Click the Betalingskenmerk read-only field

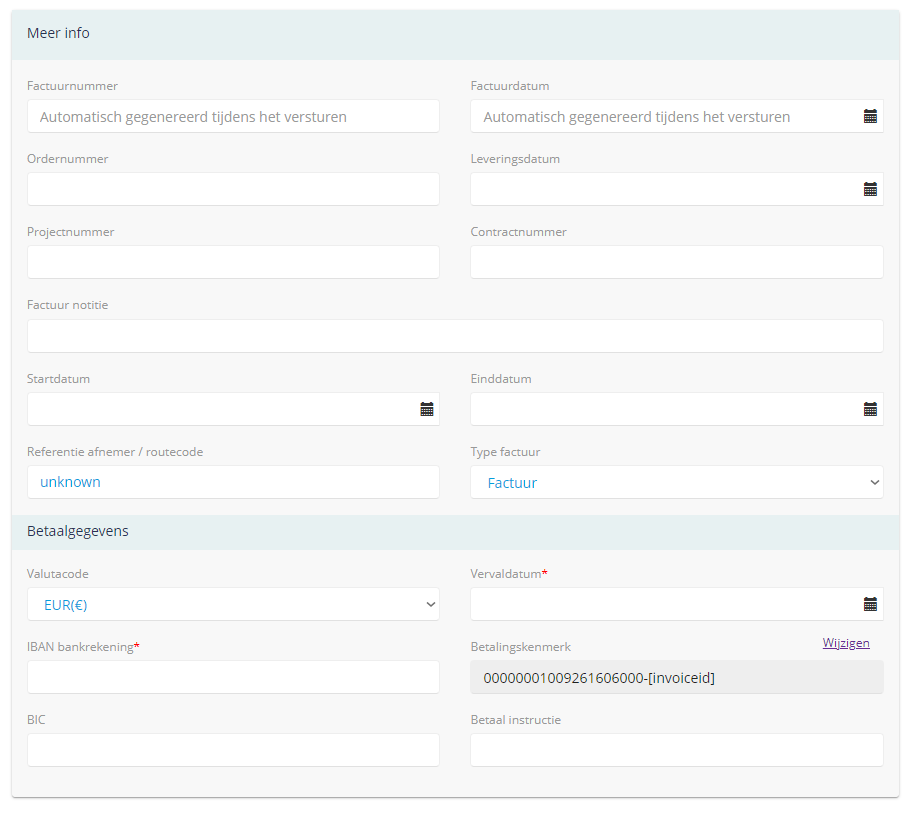pos(676,677)
